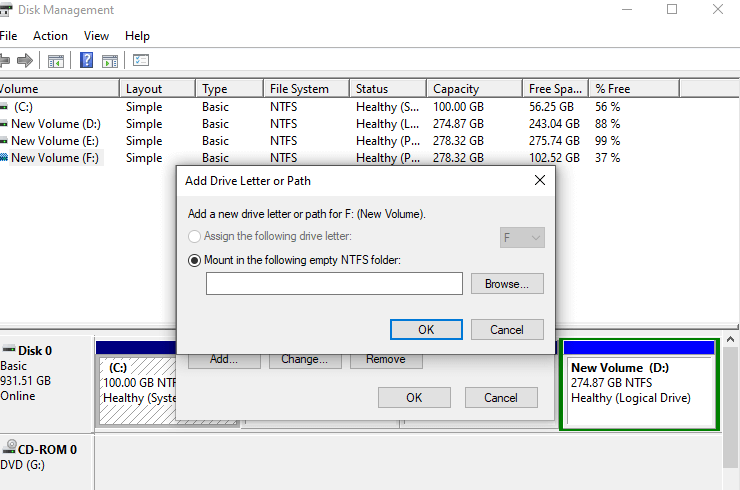Click the 56.25 GB free space cell
This screenshot has height=490, width=740.
pyautogui.click(x=551, y=107)
